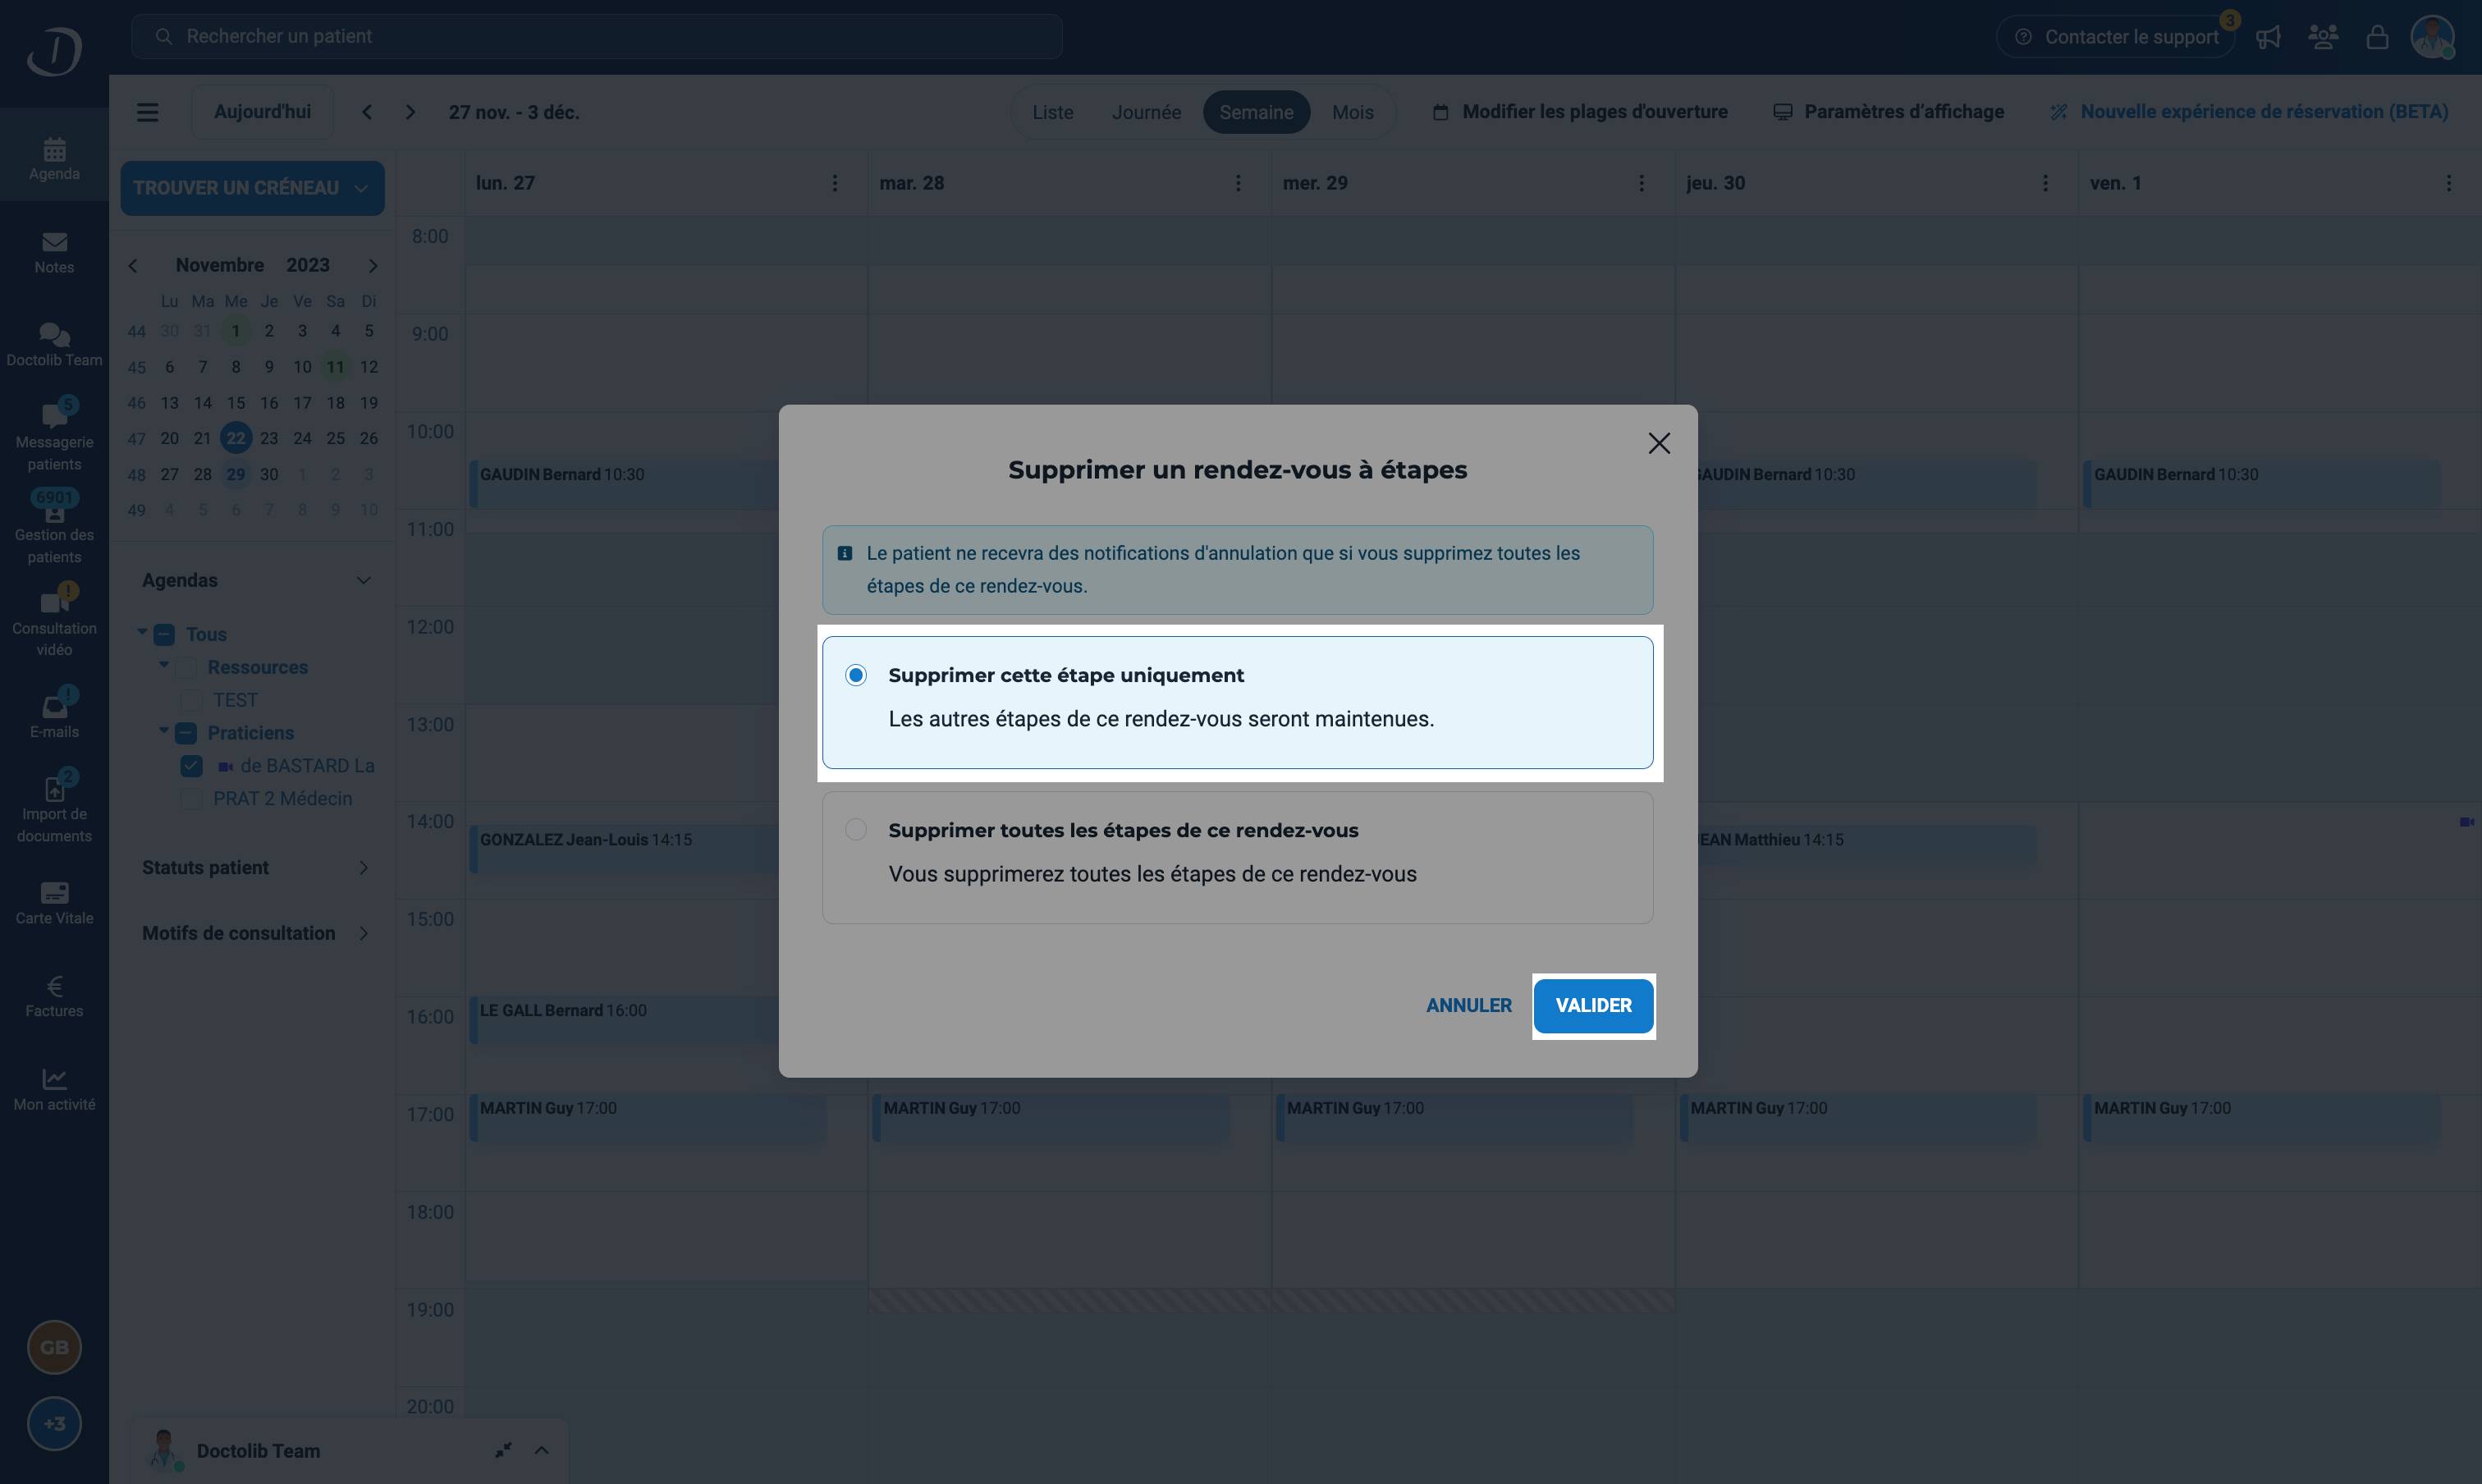Open the announcements megaphone icon
This screenshot has height=1484, width=2482.
(x=2268, y=37)
